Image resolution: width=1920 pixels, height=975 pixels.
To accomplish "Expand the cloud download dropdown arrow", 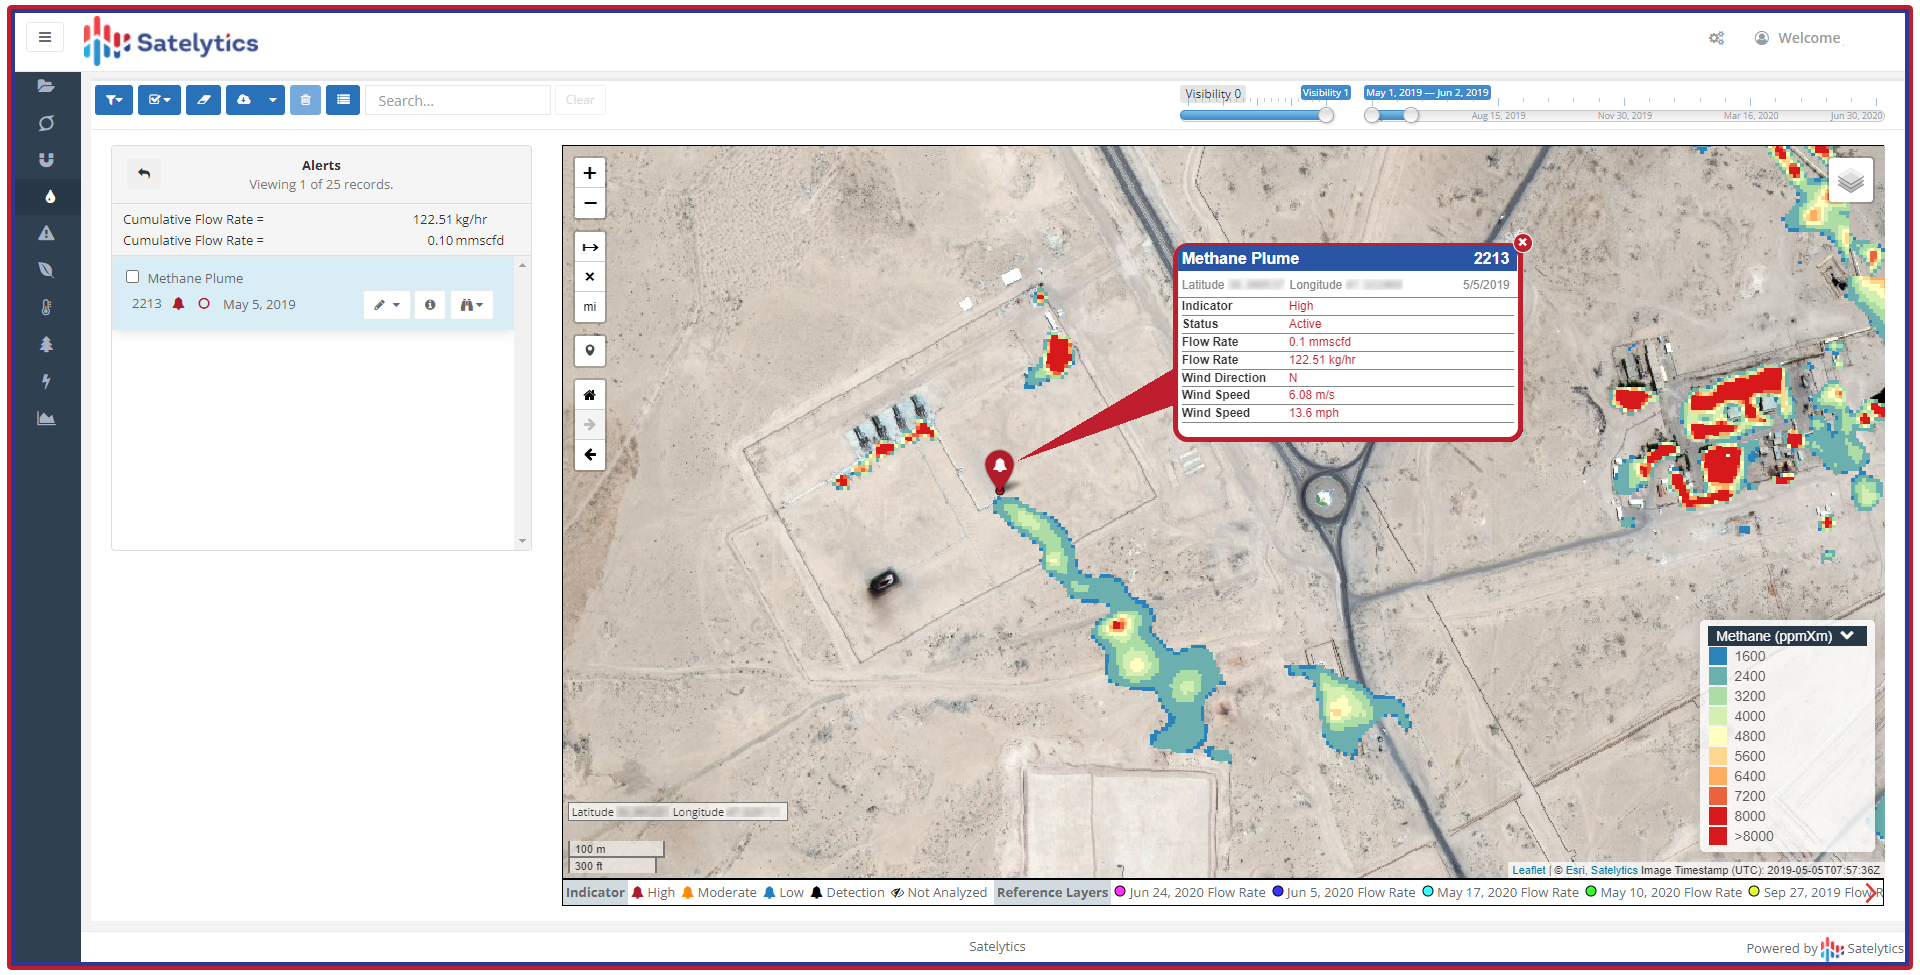I will (272, 100).
